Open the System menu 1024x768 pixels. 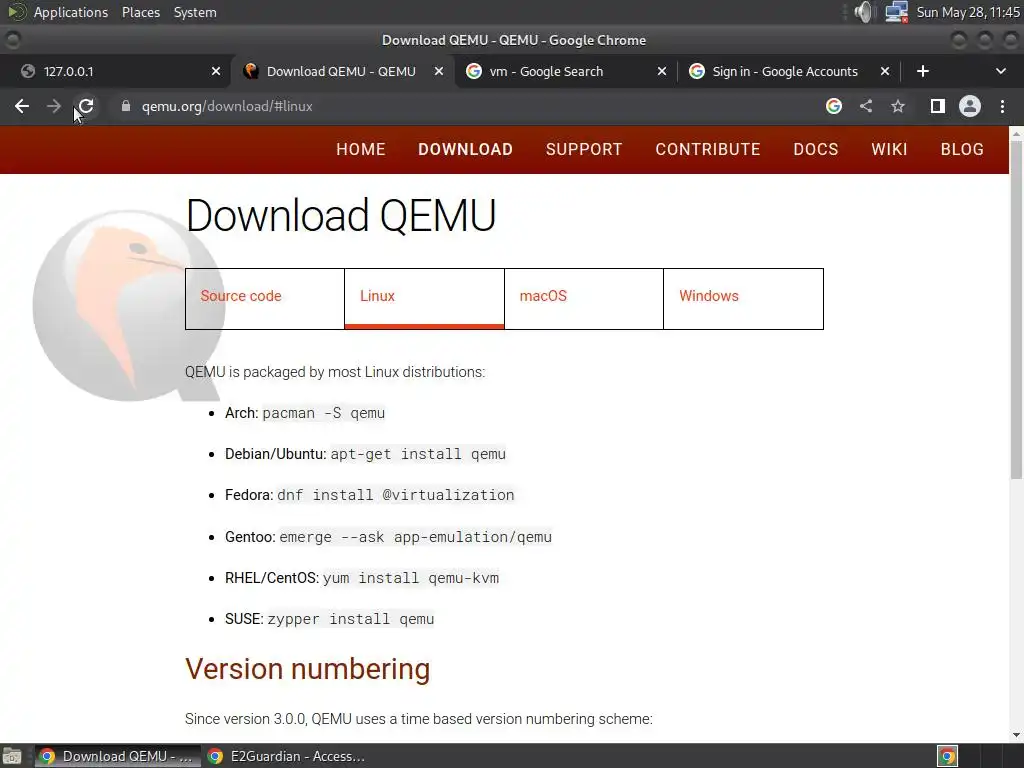click(195, 12)
